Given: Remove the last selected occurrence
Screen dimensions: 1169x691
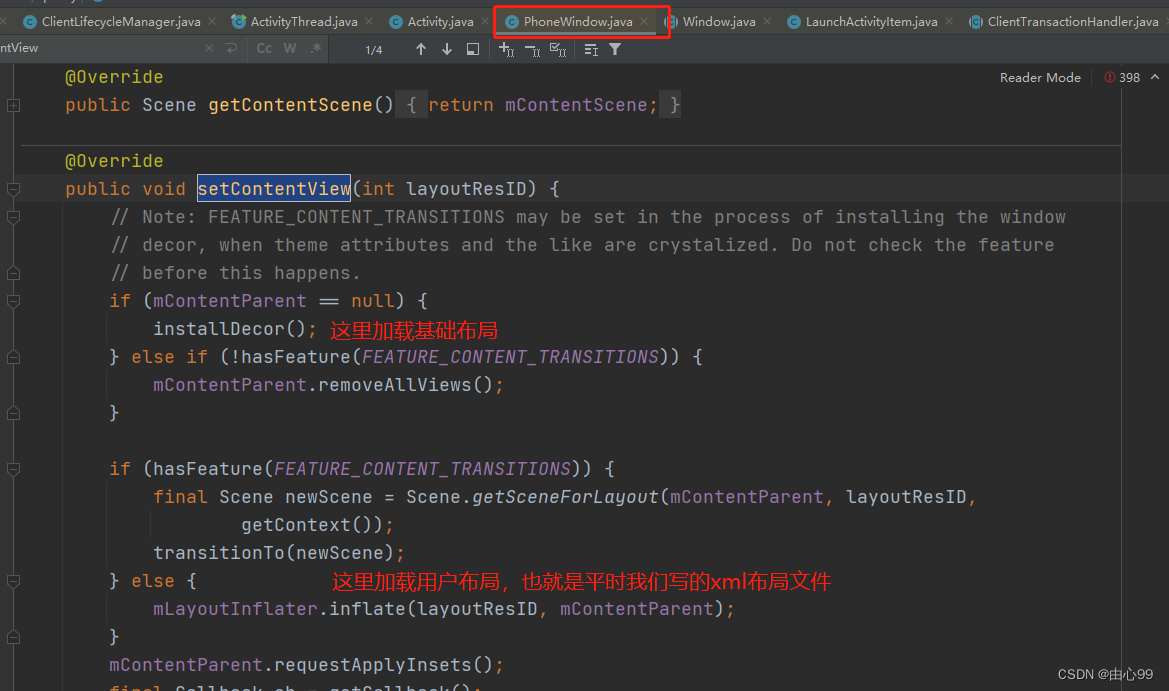Looking at the screenshot, I should [x=532, y=48].
